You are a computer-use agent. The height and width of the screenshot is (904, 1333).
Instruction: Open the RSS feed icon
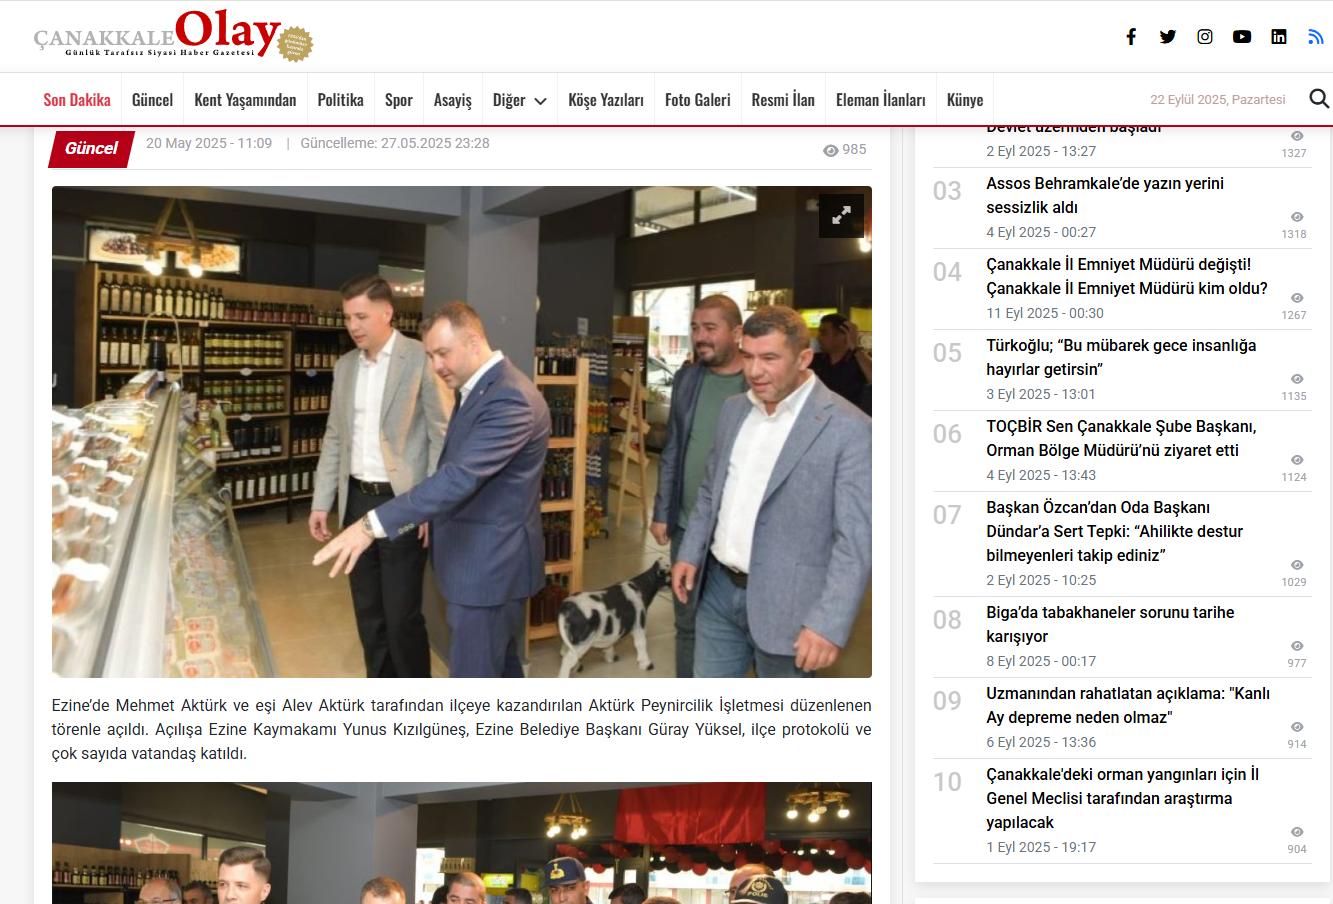(x=1316, y=37)
